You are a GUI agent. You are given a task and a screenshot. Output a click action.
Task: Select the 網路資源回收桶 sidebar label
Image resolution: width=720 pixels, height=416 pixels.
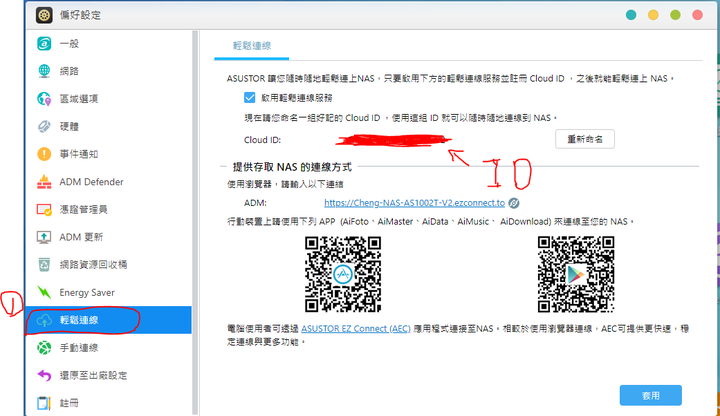(x=93, y=264)
